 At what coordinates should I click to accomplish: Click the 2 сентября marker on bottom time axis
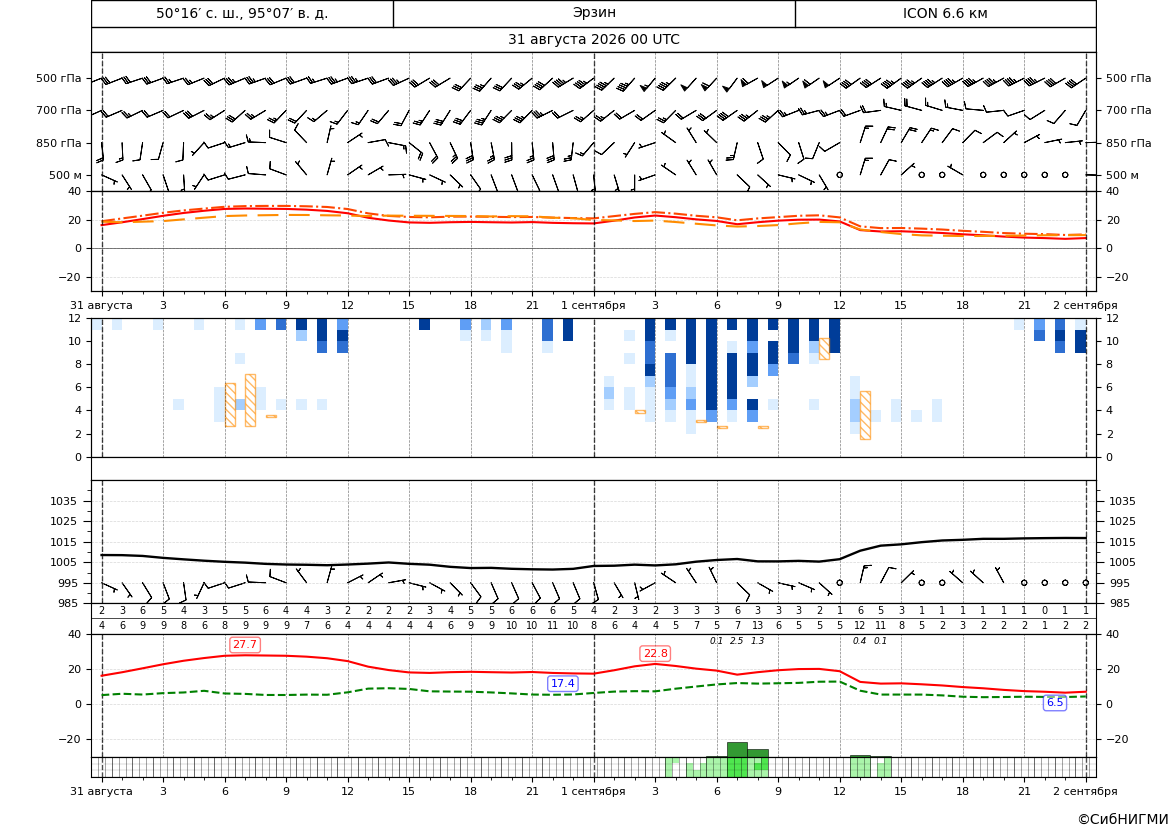pos(1085,791)
